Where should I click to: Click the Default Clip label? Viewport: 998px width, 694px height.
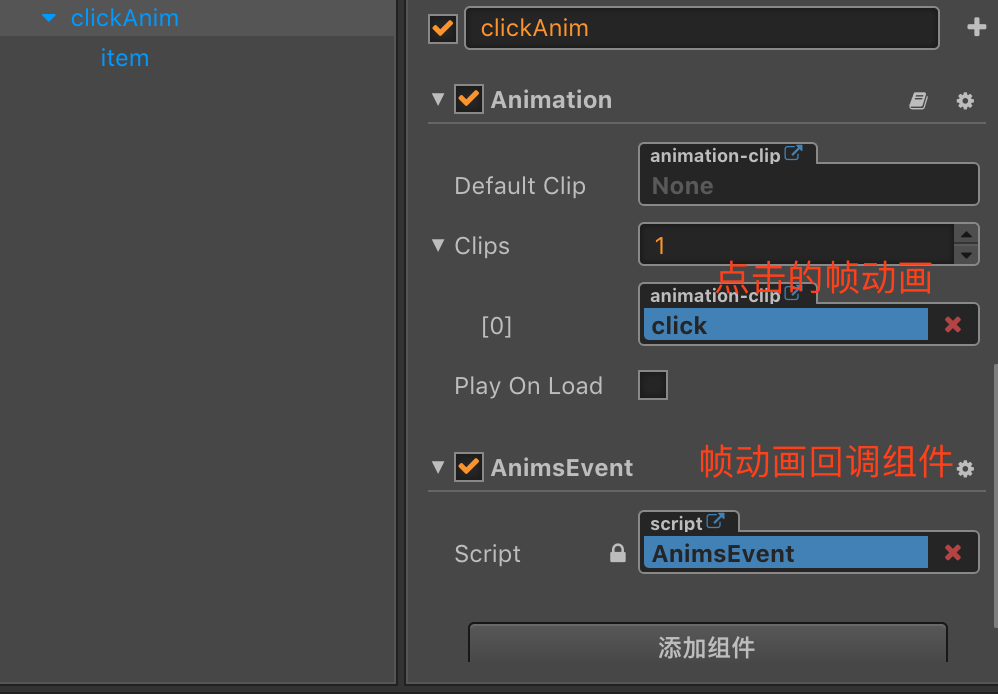tap(520, 186)
